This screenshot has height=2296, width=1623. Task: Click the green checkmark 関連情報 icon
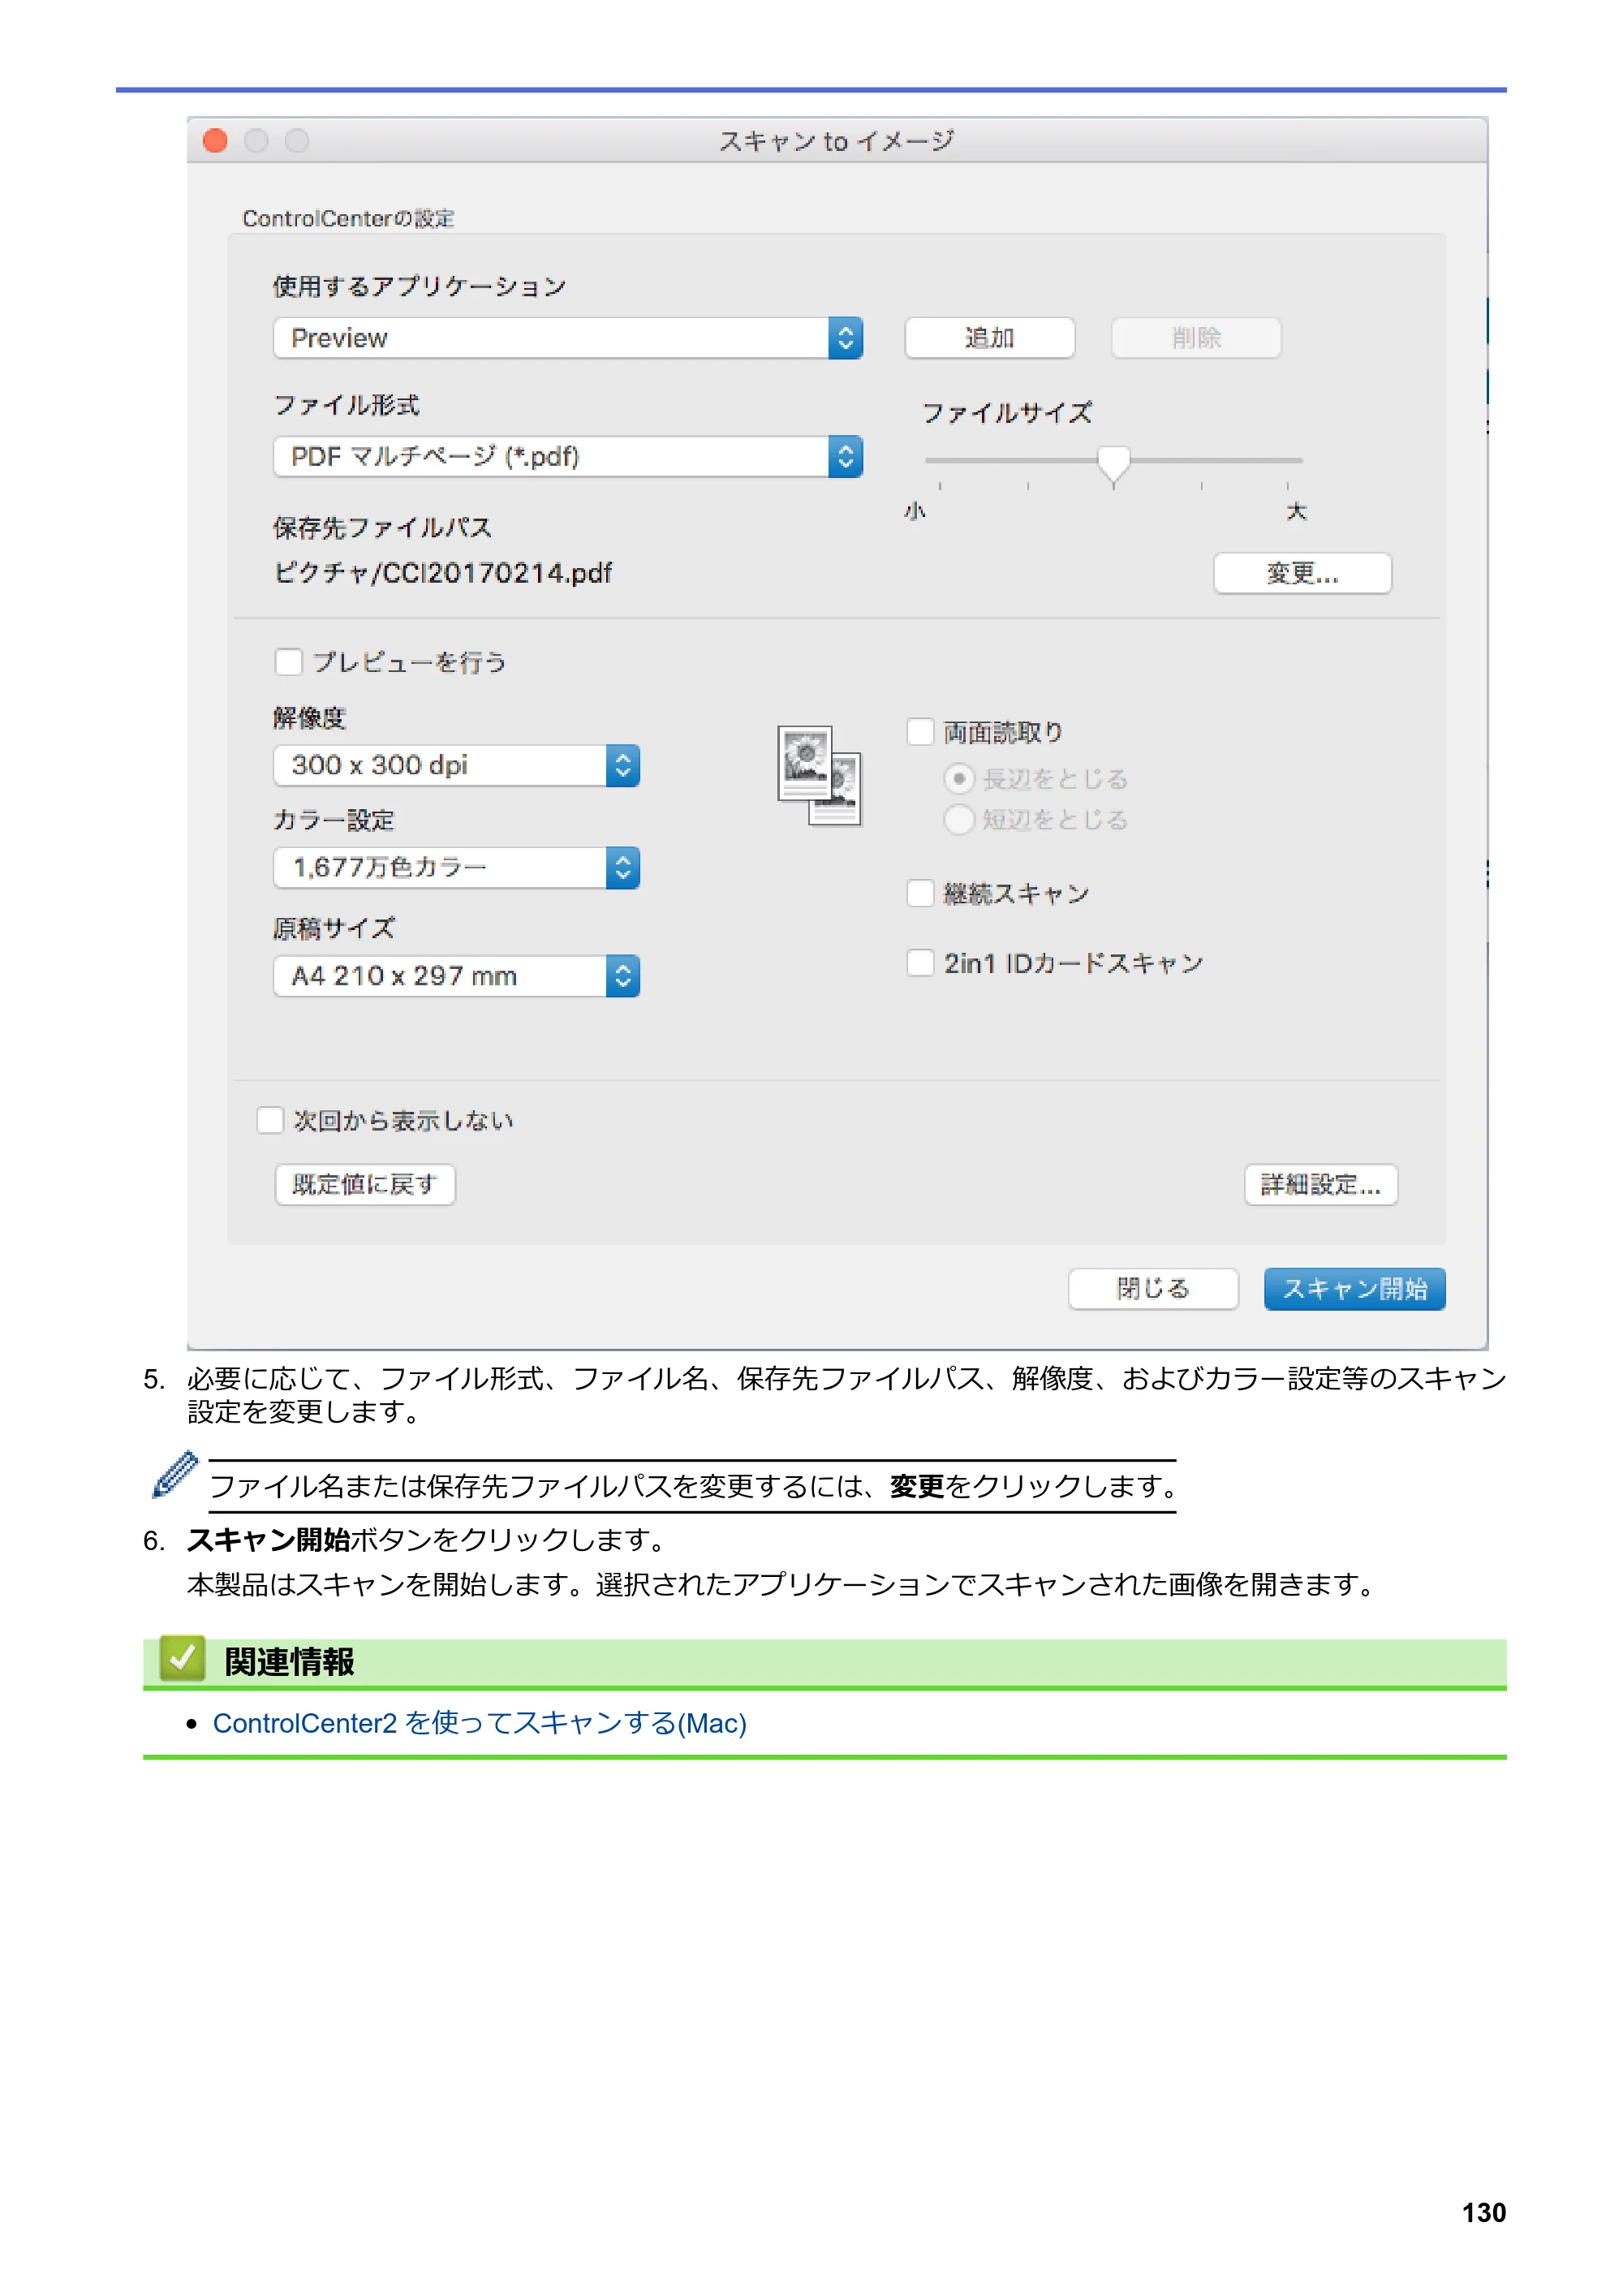point(182,1659)
